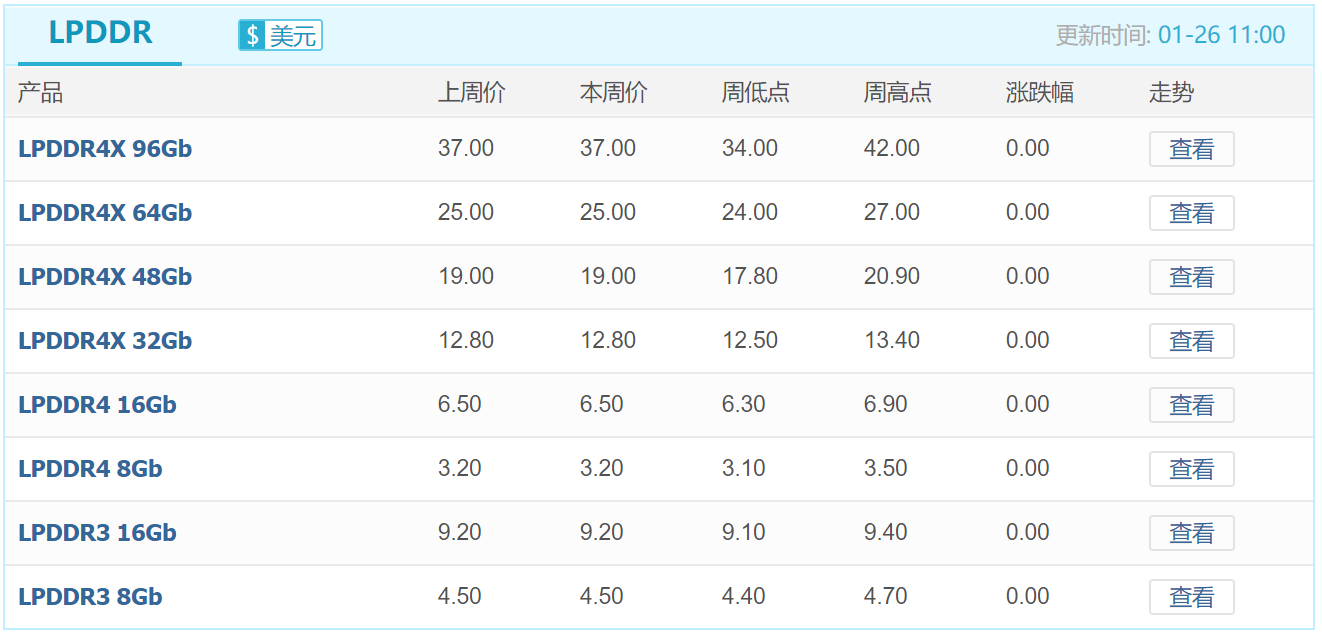This screenshot has width=1322, height=637.
Task: Switch to the LPDDR tab
Action: (100, 33)
